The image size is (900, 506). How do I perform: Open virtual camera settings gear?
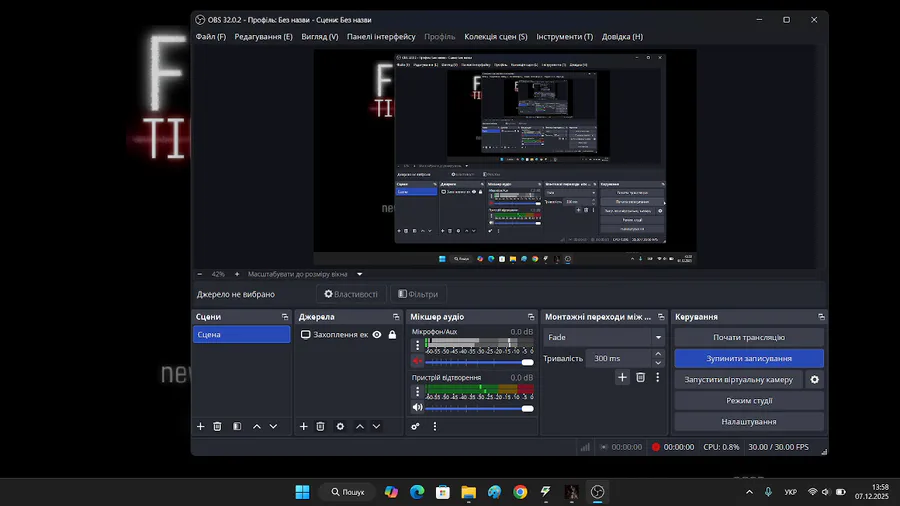814,379
